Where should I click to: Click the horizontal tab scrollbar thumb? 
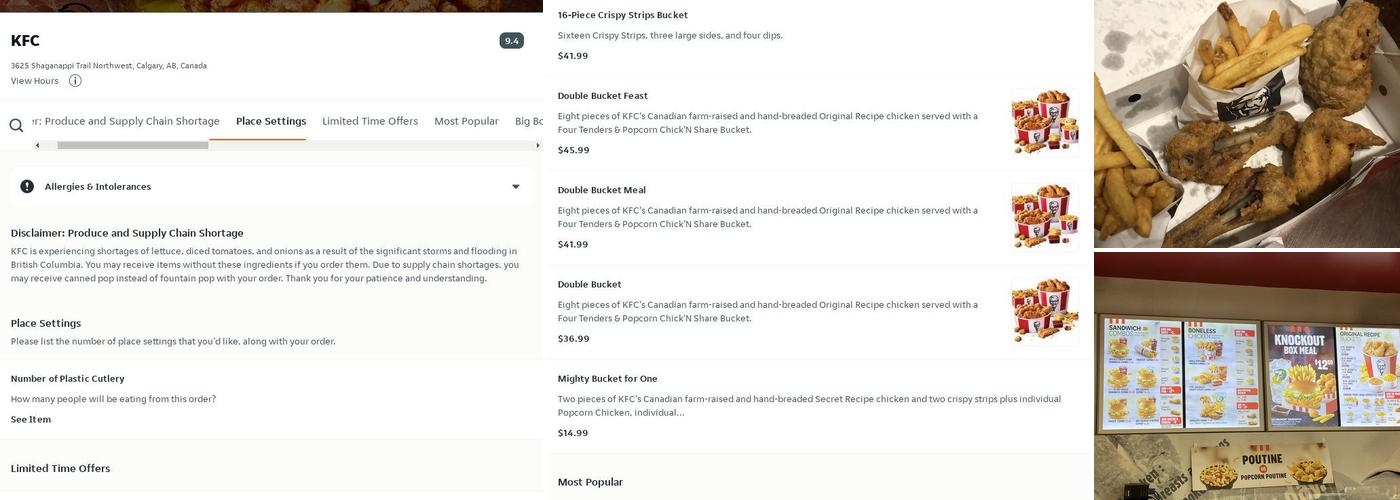click(x=132, y=146)
